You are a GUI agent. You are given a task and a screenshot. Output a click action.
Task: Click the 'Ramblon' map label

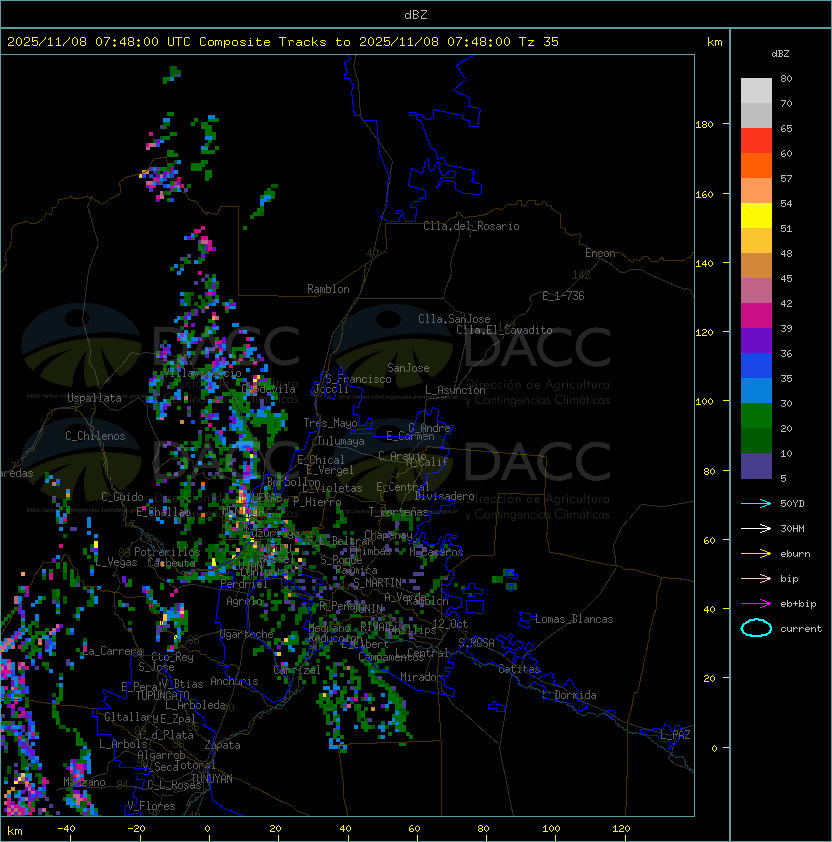(x=328, y=289)
